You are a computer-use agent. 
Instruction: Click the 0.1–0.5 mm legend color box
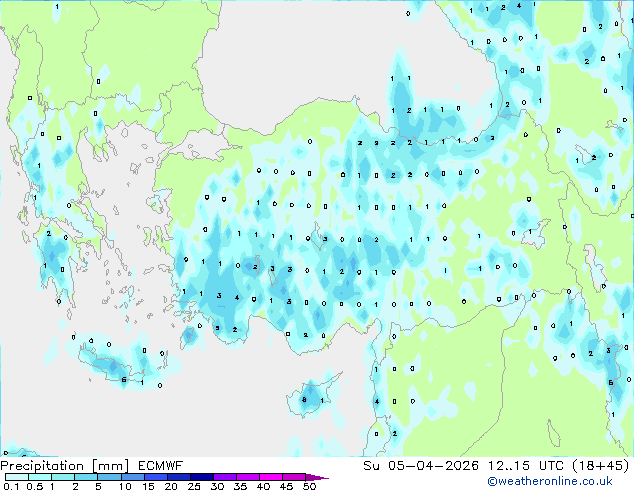(x=17, y=477)
